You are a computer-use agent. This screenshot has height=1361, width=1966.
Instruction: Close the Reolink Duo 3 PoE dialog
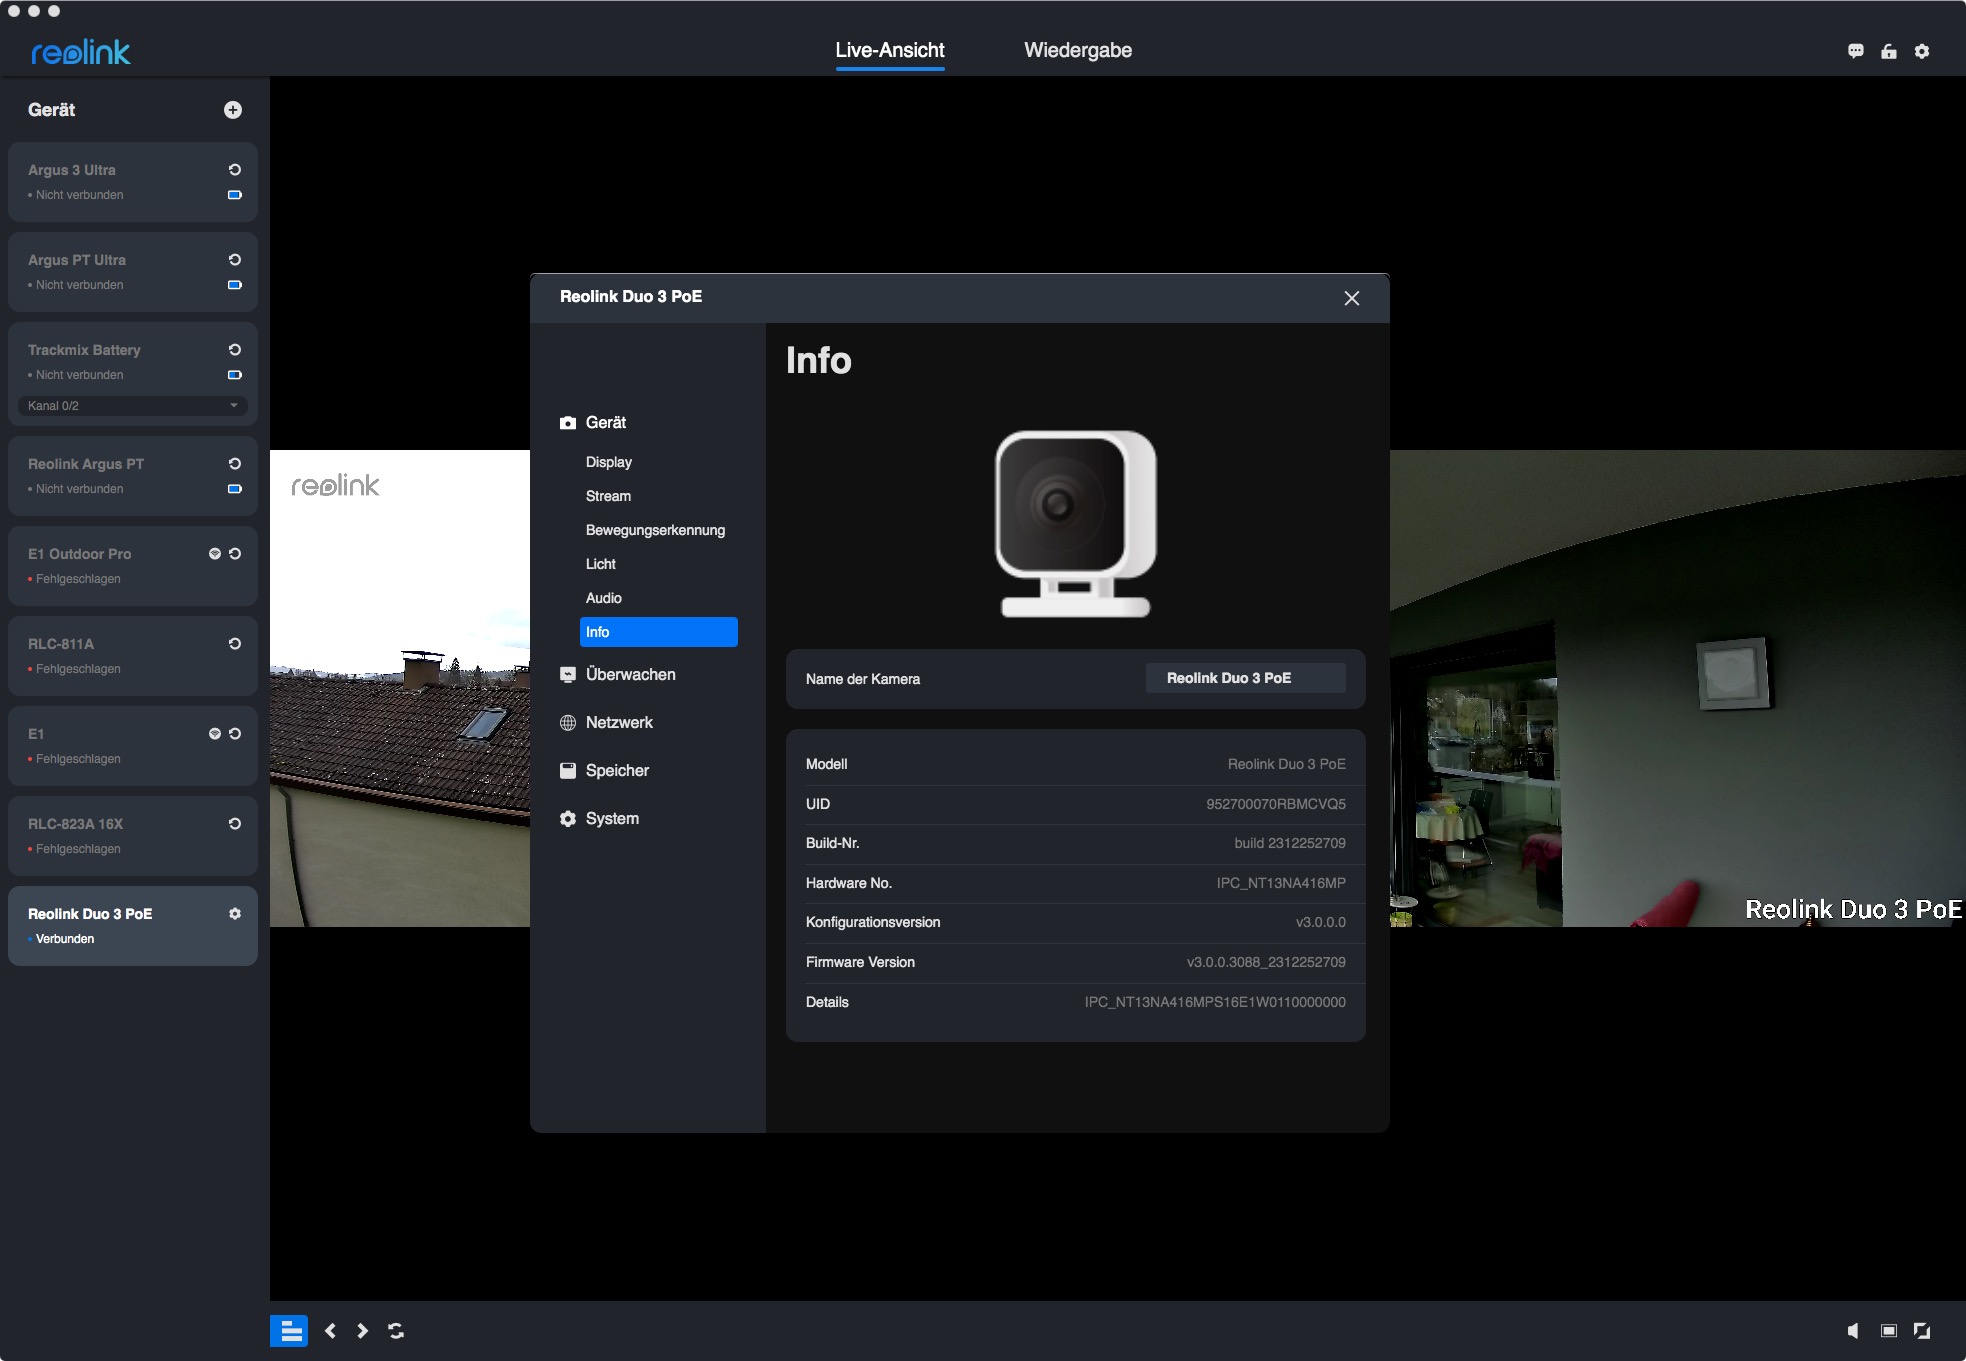1352,298
